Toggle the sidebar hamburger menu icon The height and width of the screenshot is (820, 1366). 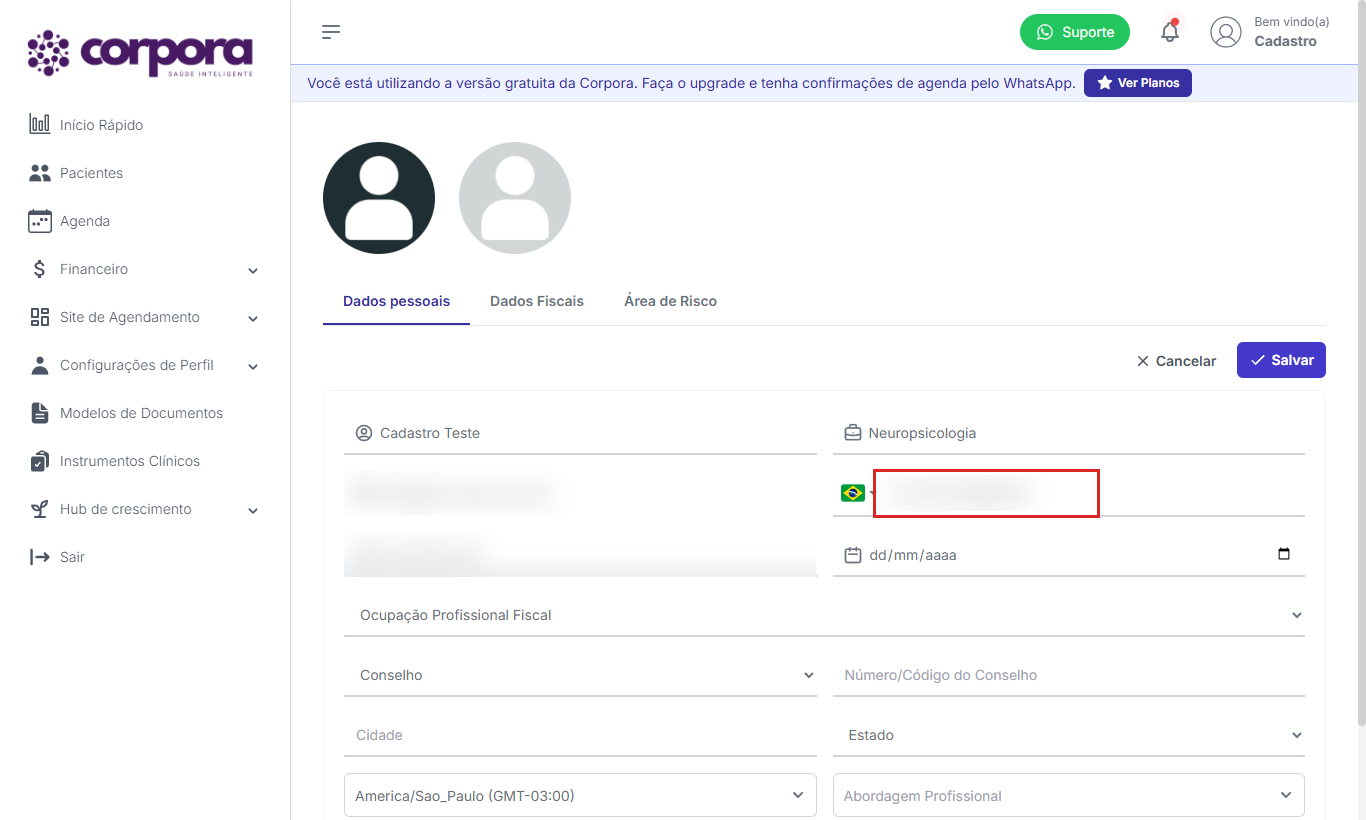point(331,32)
